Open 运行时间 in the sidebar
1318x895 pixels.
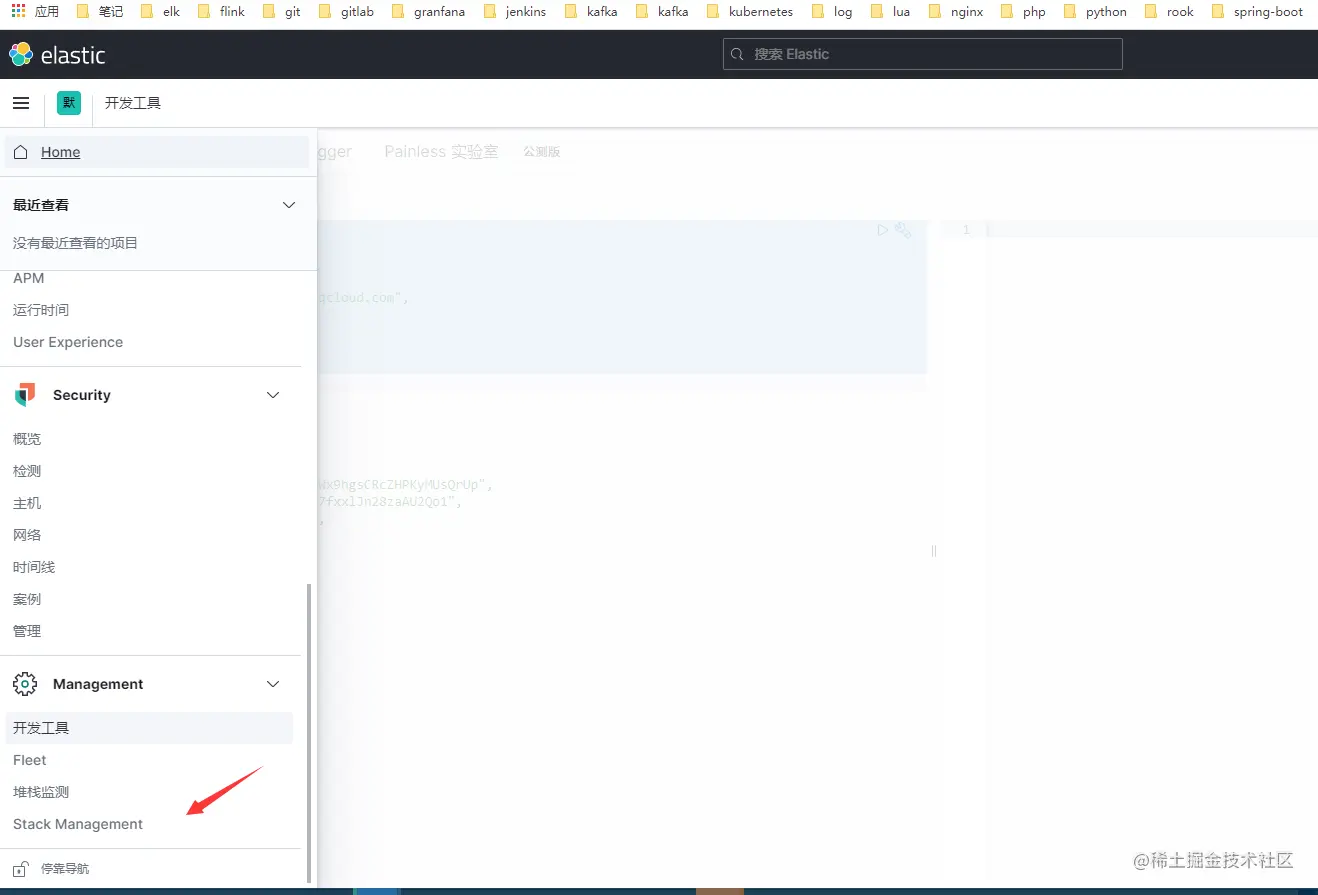[41, 310]
